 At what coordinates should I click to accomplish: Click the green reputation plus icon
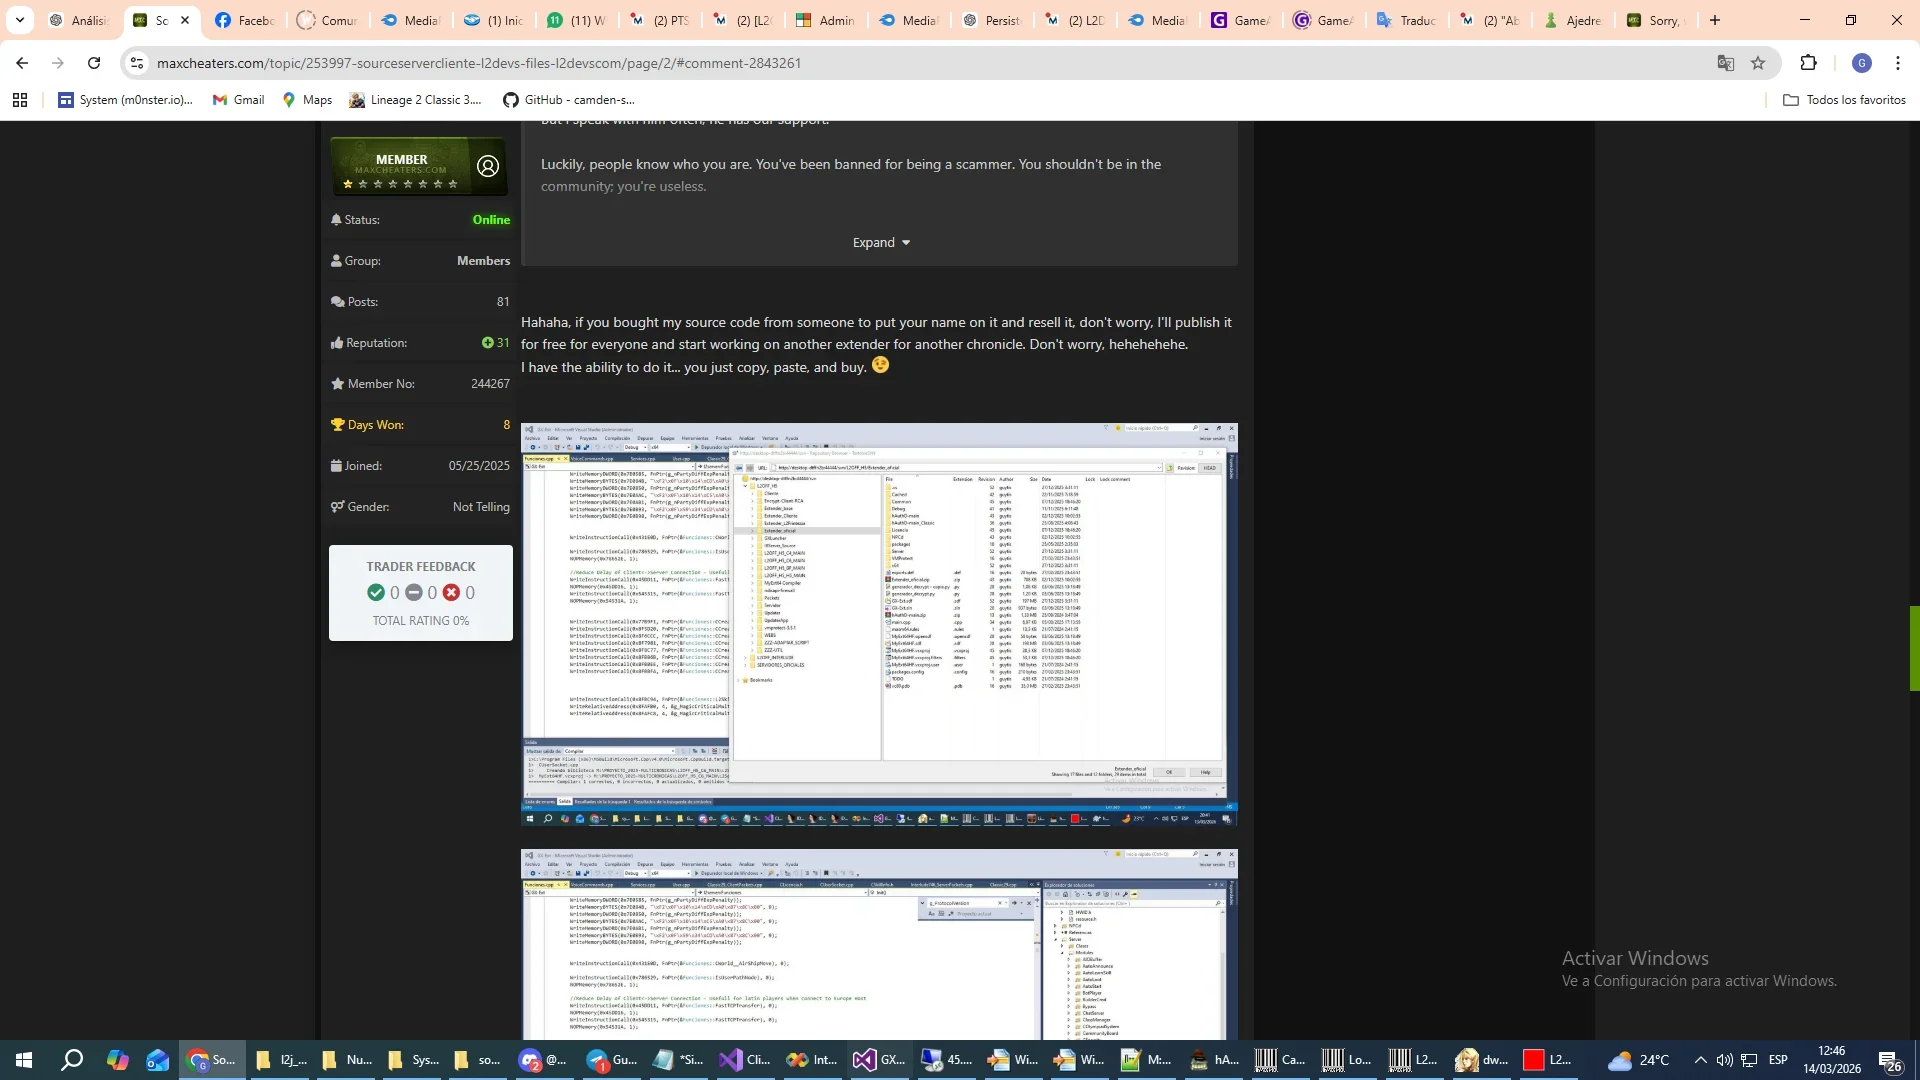click(487, 343)
